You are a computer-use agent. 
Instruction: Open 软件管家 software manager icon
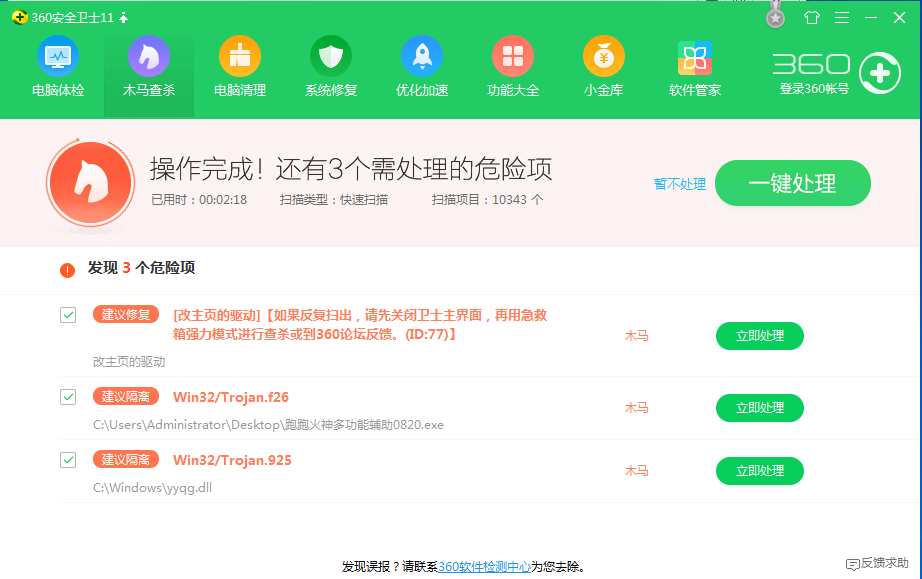click(x=695, y=58)
